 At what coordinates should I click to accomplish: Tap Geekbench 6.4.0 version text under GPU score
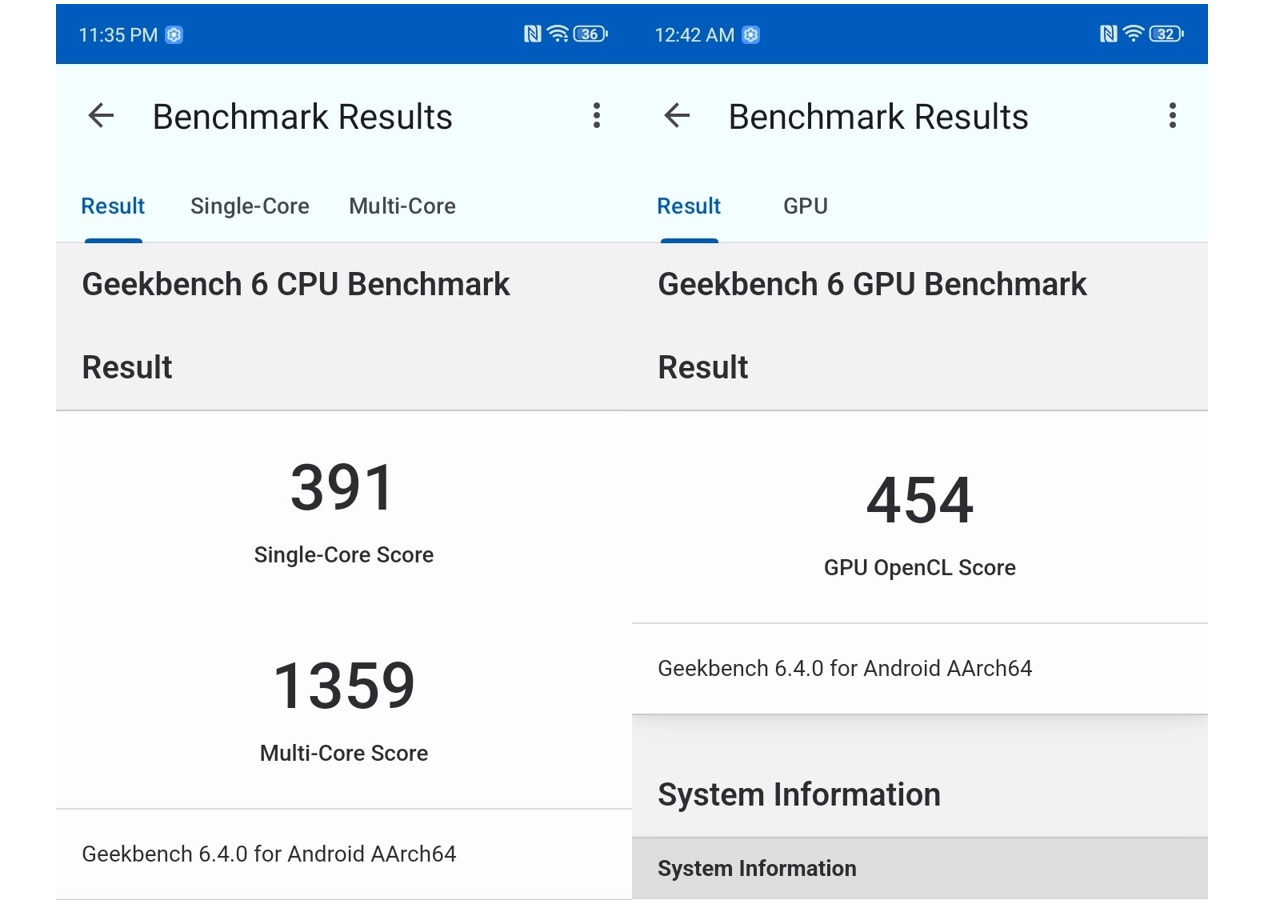[x=845, y=668]
